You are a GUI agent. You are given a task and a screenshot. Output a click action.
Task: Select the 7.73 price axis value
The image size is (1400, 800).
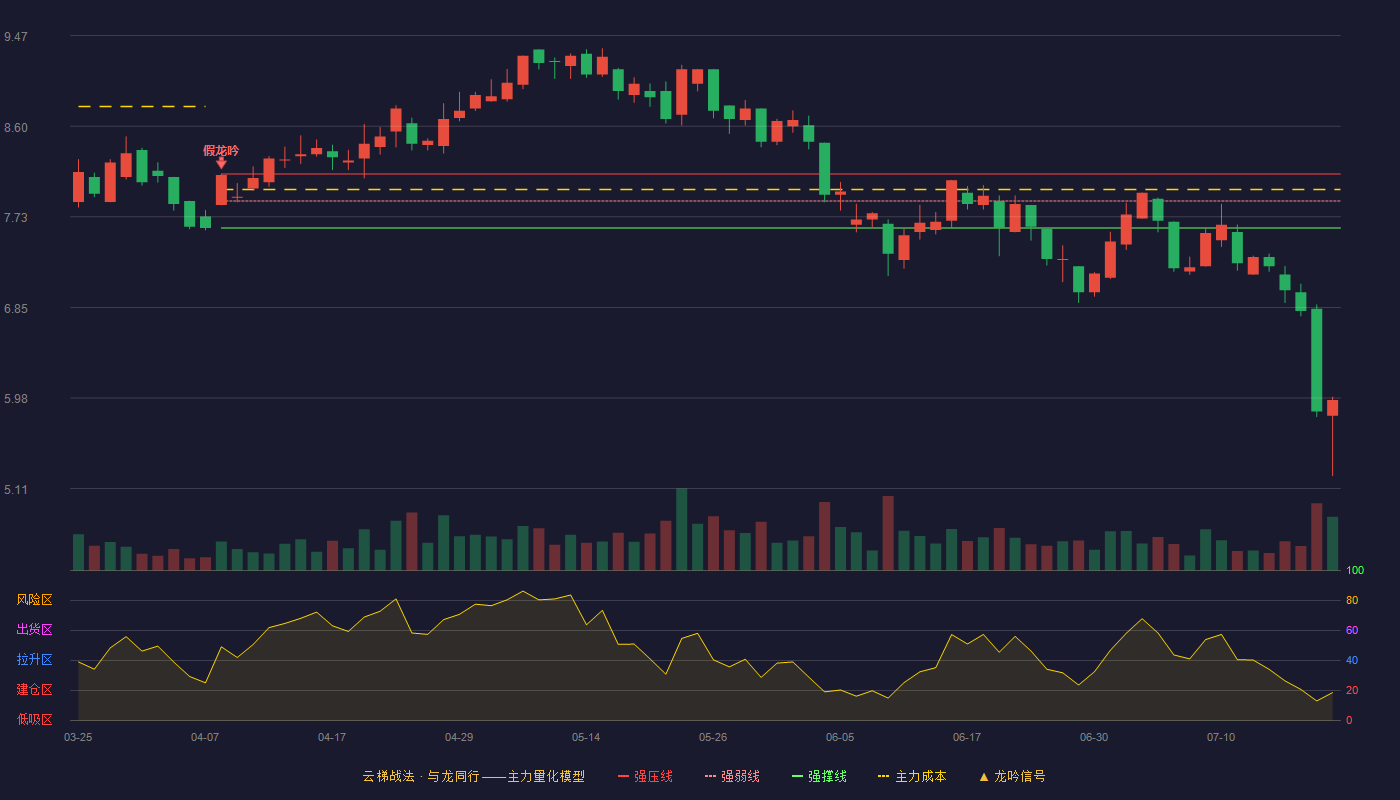pyautogui.click(x=15, y=218)
